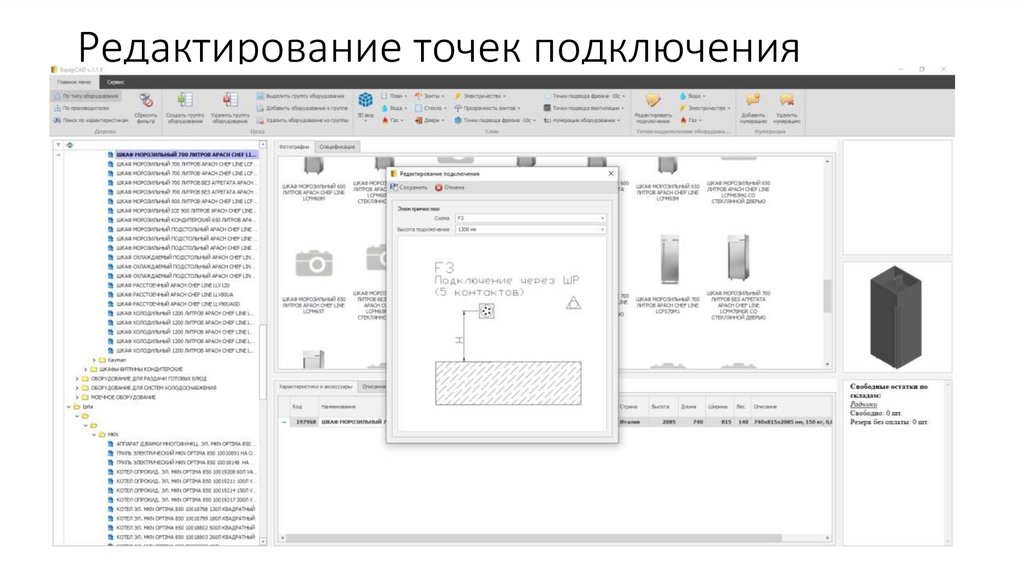
Task: Click Добавить оборудование к группе
Action: [x=302, y=108]
